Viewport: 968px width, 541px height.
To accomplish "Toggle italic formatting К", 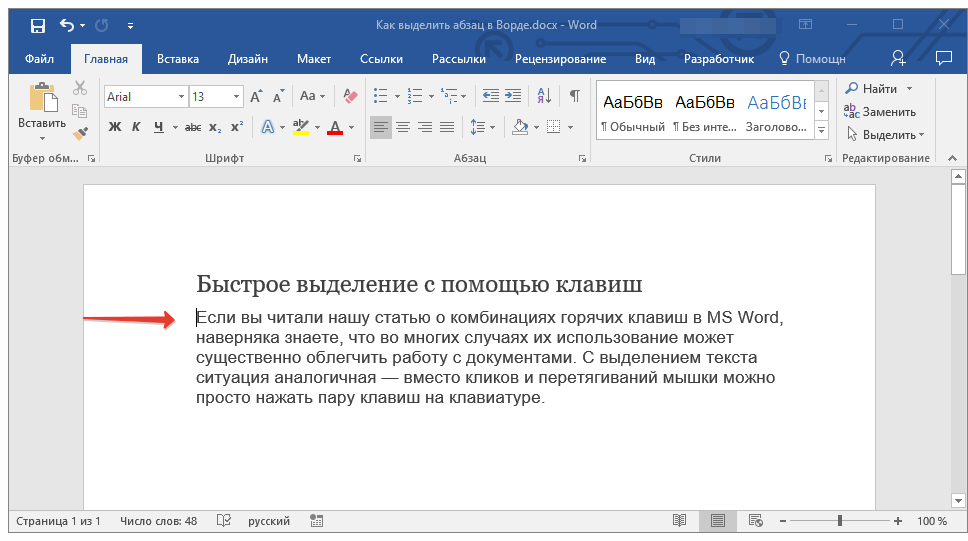I will point(137,127).
